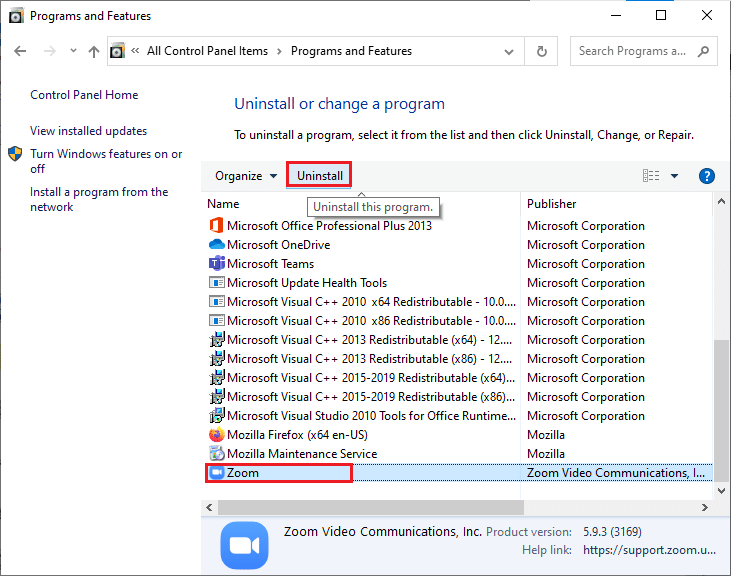731x576 pixels.
Task: Open View installed updates link
Action: [x=88, y=131]
